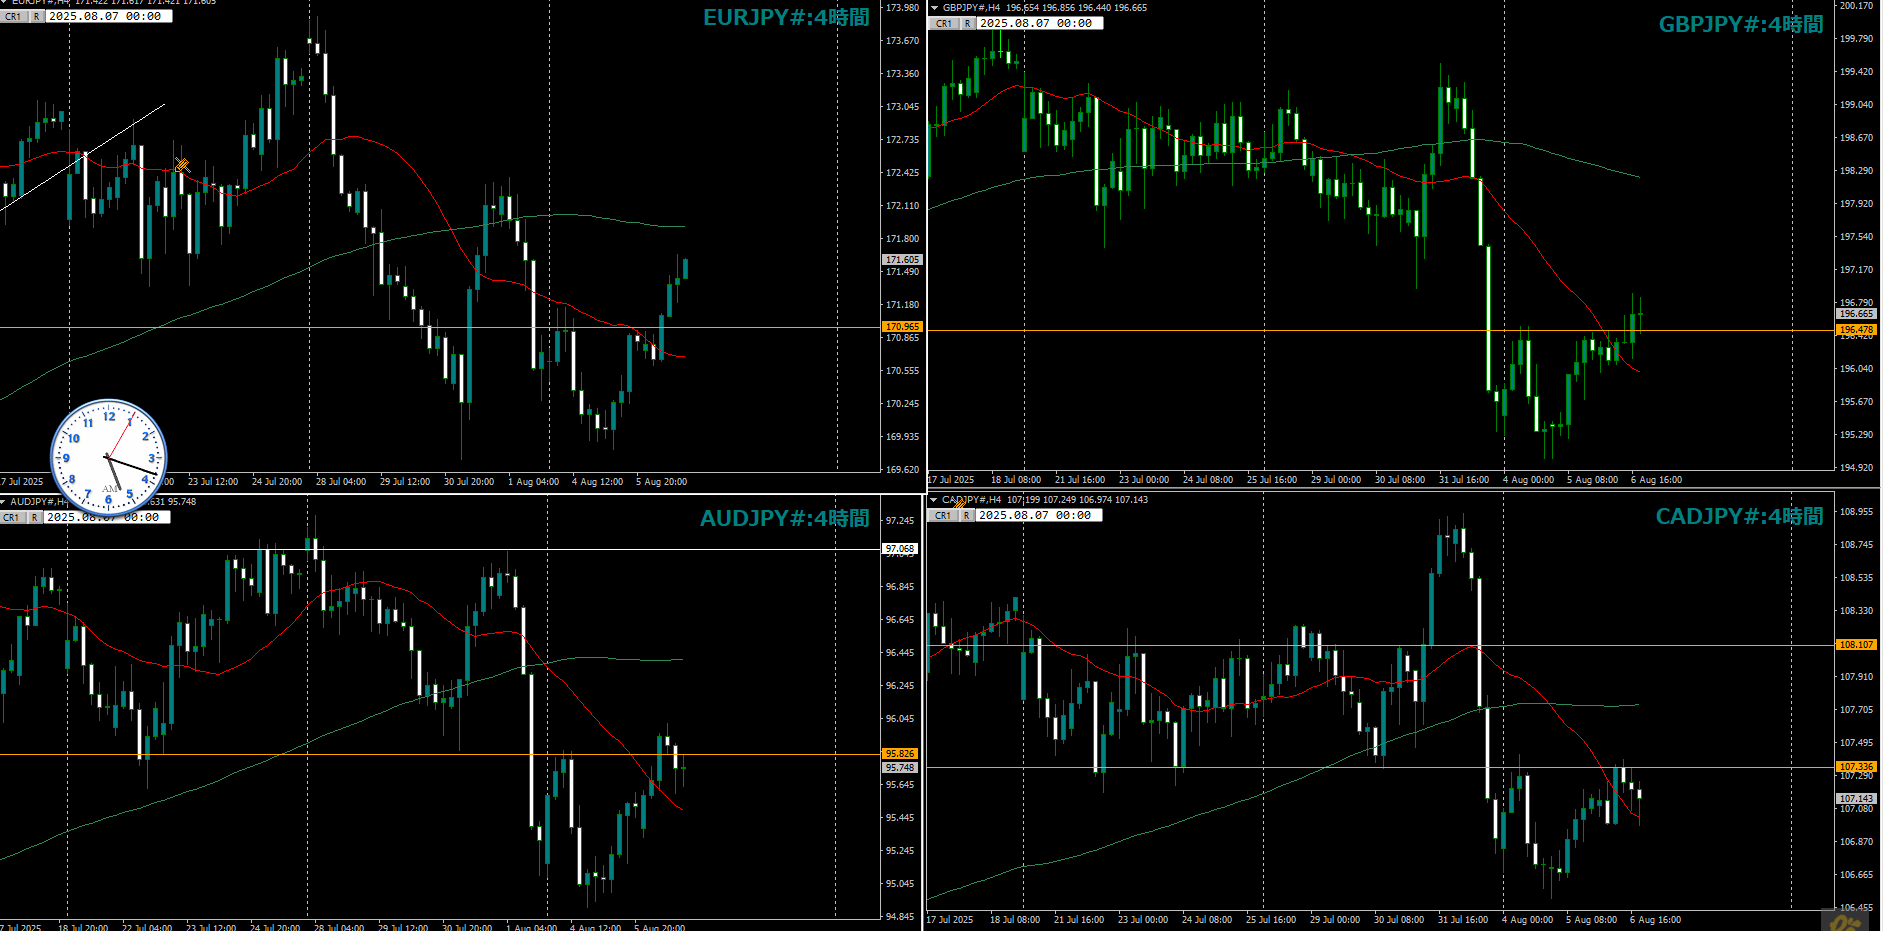Click the white 97.068 price level label
This screenshot has width=1883, height=931.
[900, 548]
